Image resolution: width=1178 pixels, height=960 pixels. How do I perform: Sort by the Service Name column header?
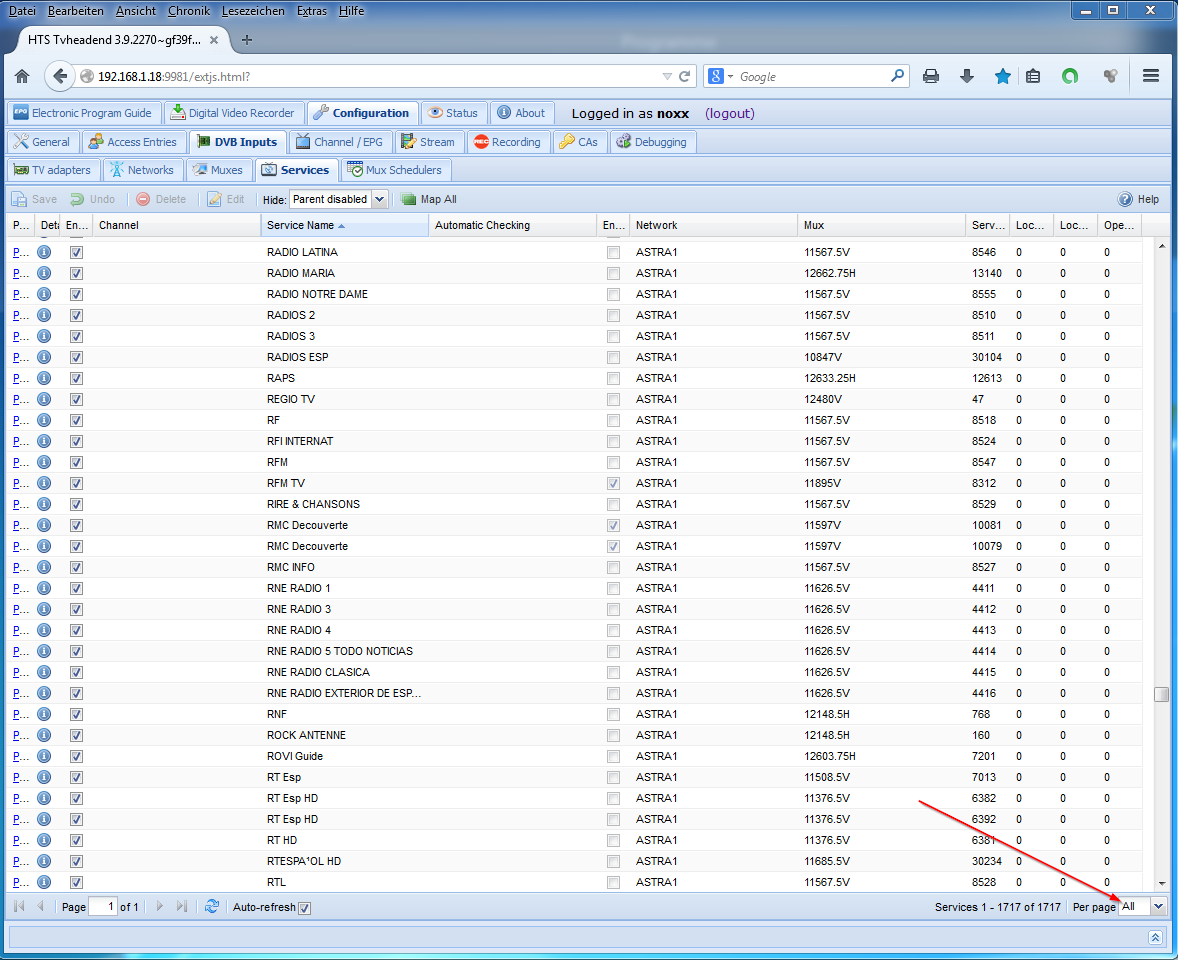(344, 225)
